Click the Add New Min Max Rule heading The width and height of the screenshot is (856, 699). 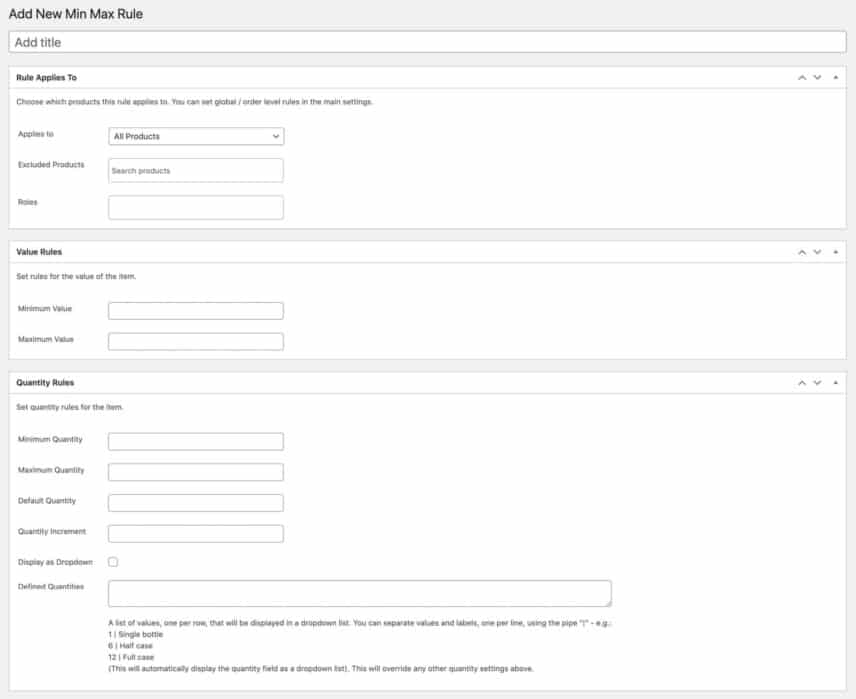(75, 14)
